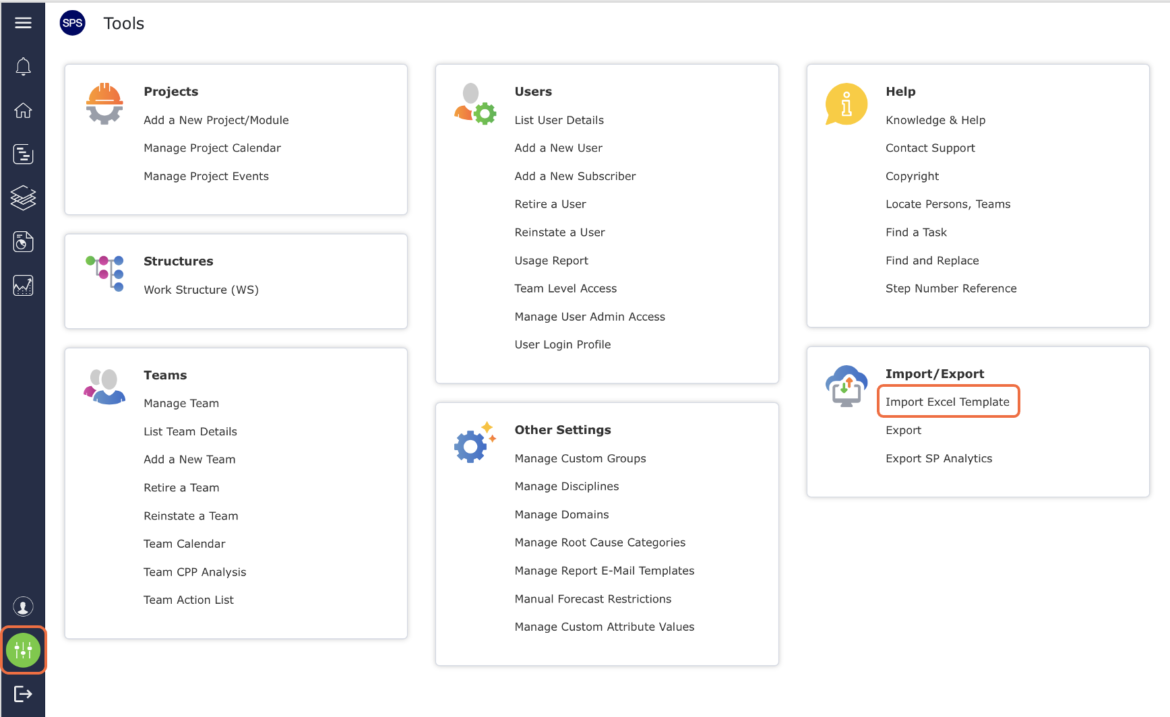This screenshot has width=1170, height=717.
Task: Open Team CPP Analysis
Action: tap(195, 572)
